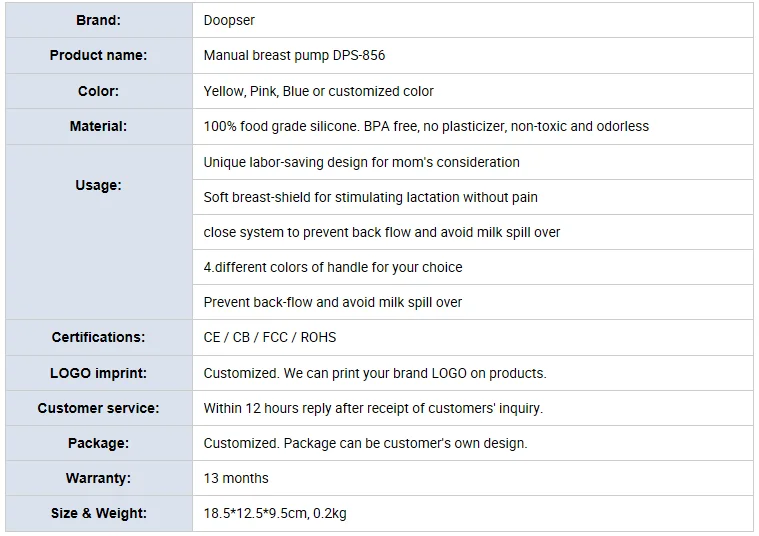Select the "13 months" warranty value

tap(236, 478)
